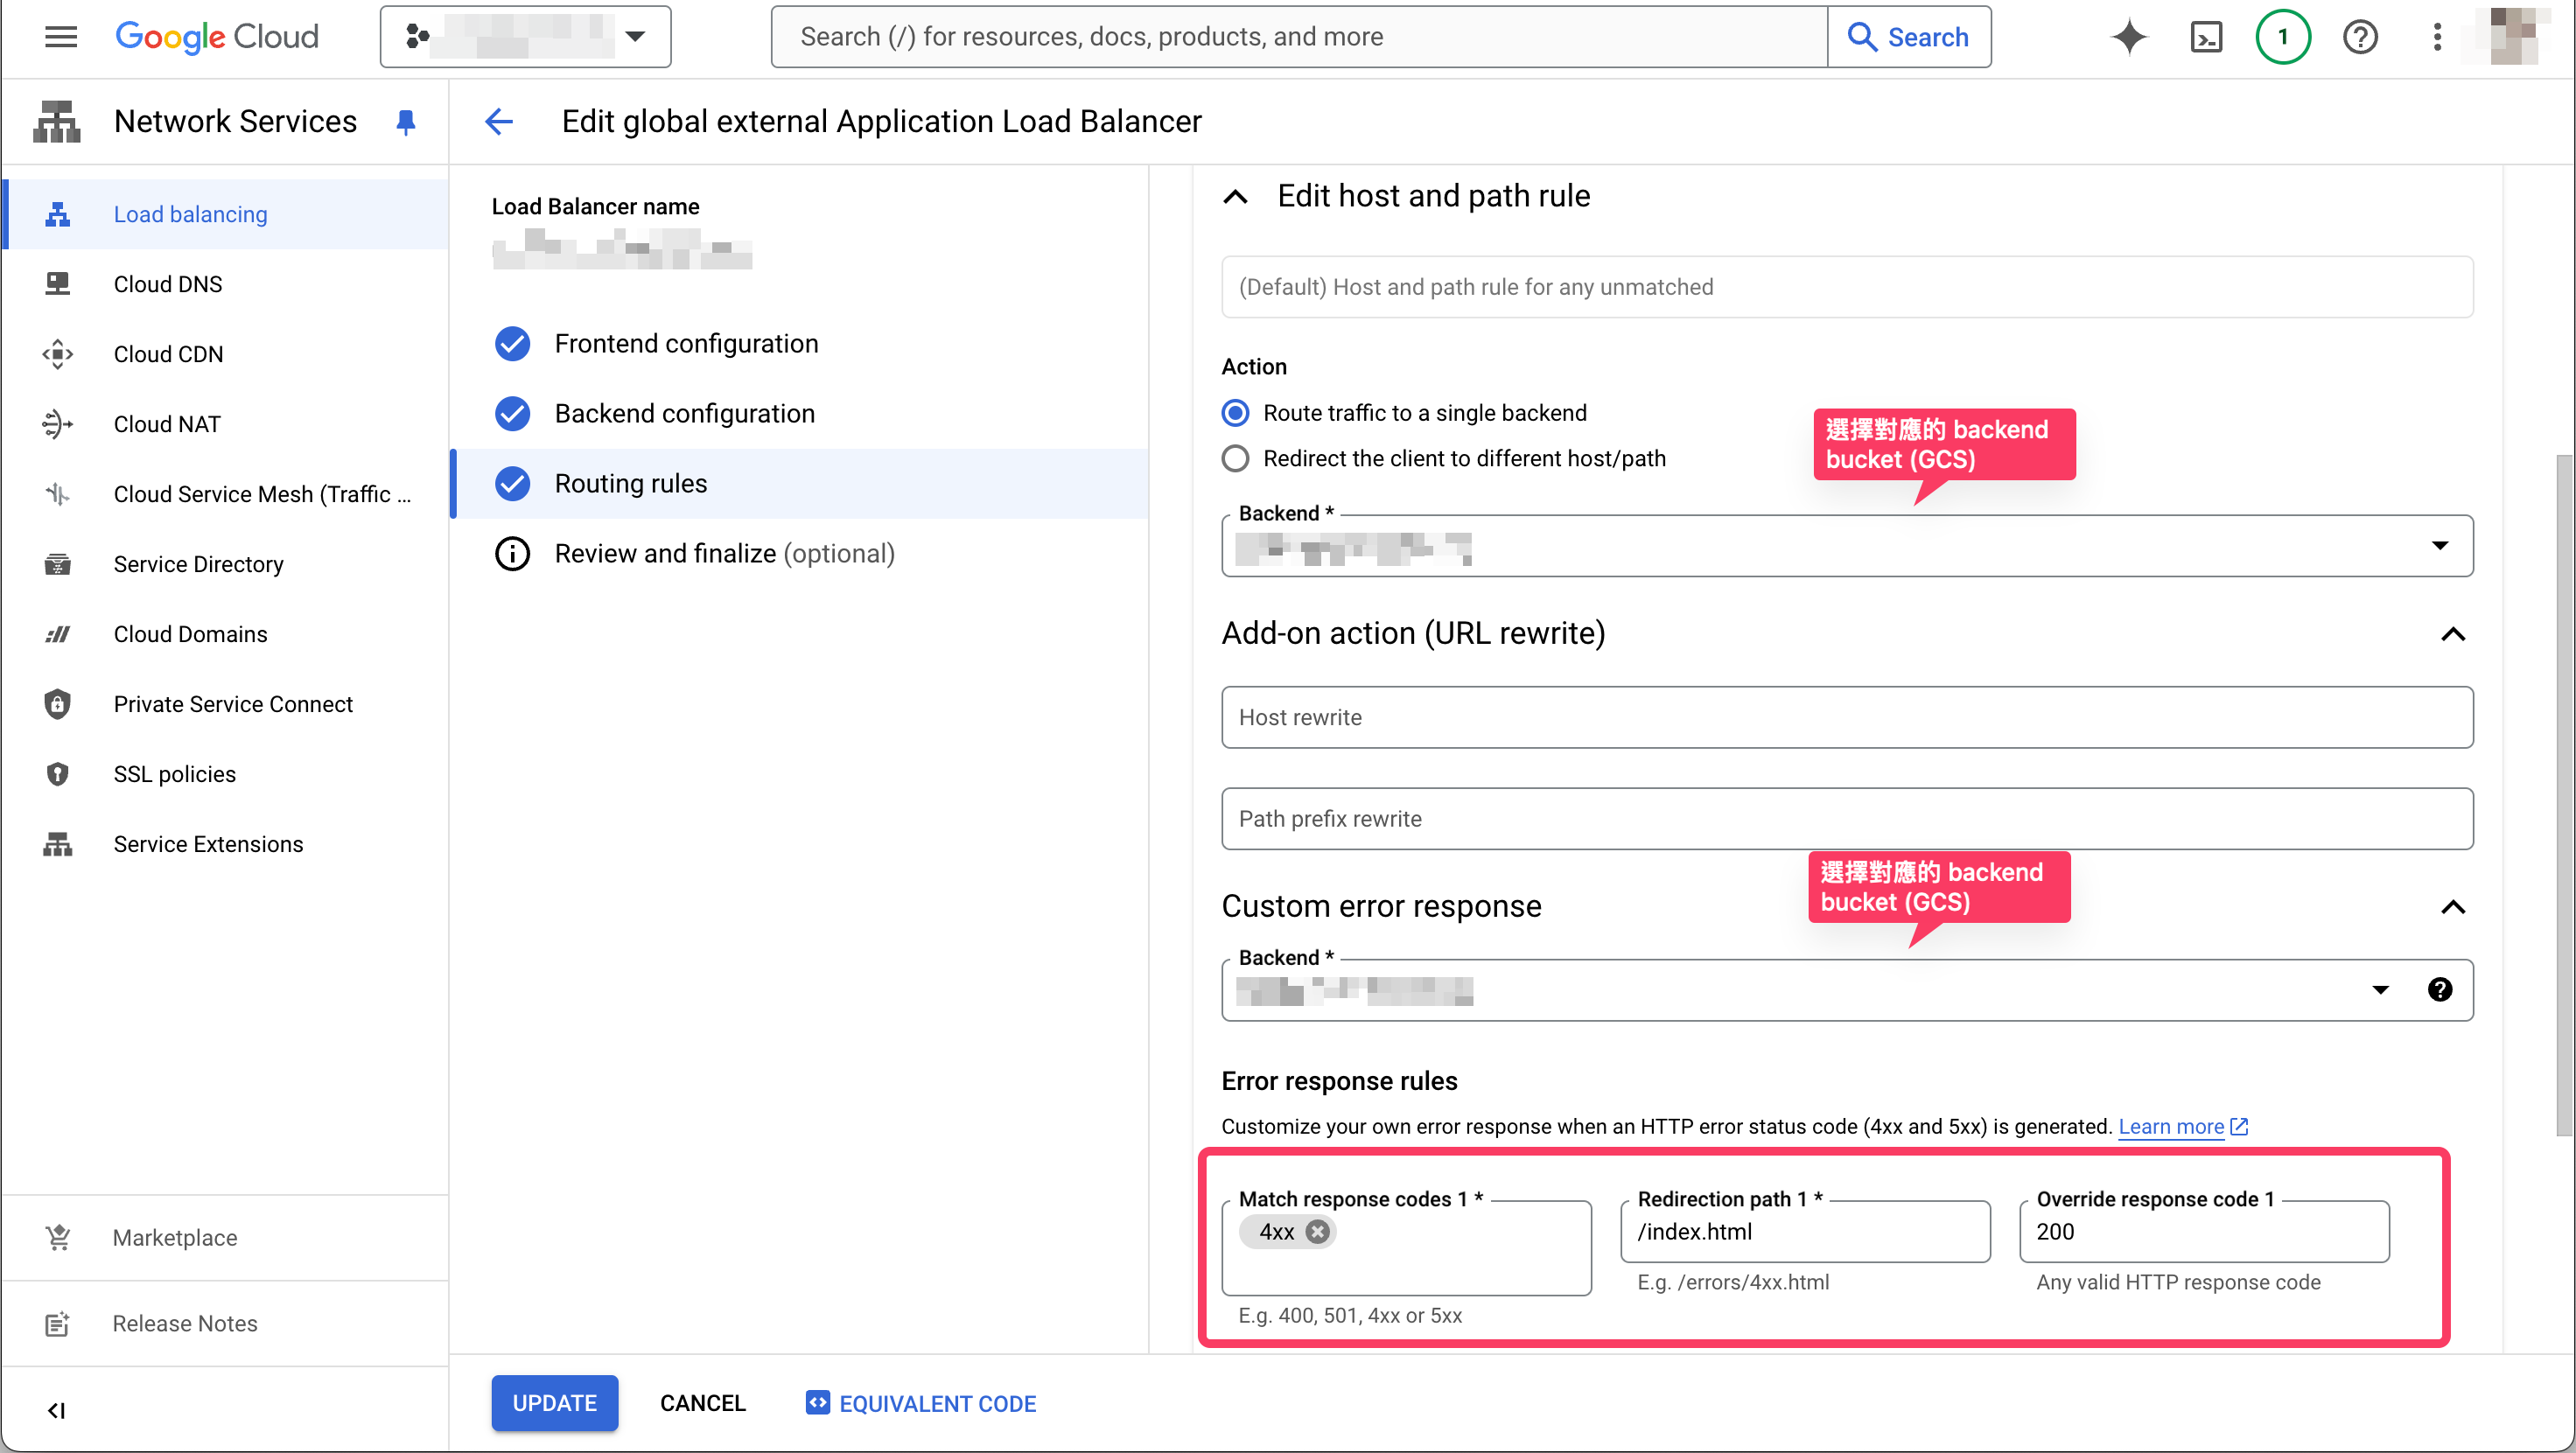
Task: Select Redirect the client to different host/path
Action: pyautogui.click(x=1235, y=458)
